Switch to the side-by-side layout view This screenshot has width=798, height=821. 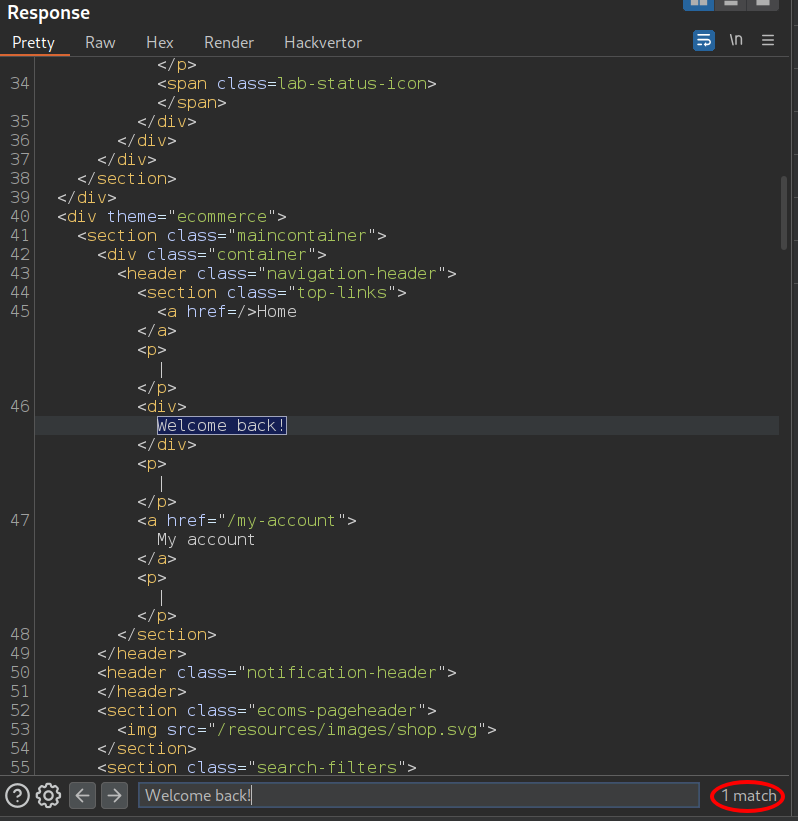tap(697, 3)
